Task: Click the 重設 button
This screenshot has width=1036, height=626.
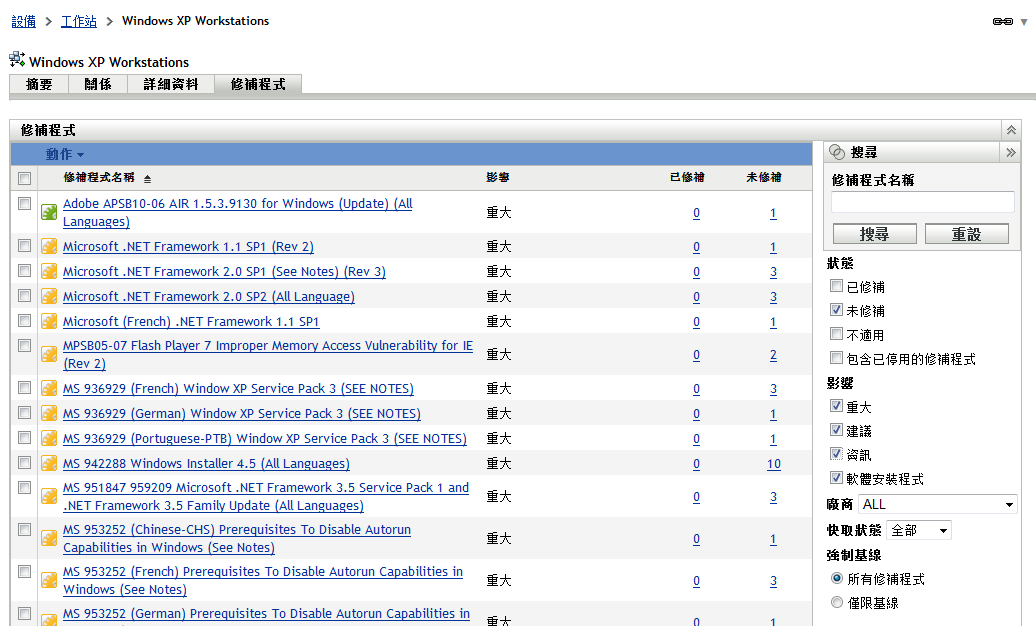Action: pos(967,234)
